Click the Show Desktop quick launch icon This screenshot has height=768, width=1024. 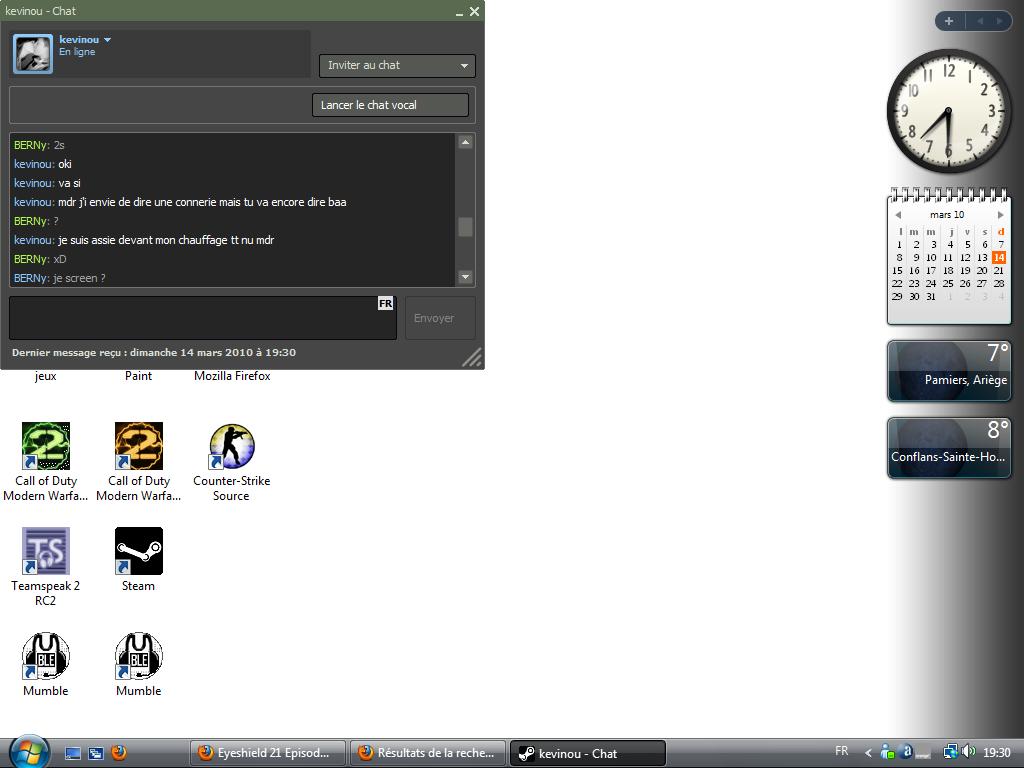(73, 753)
